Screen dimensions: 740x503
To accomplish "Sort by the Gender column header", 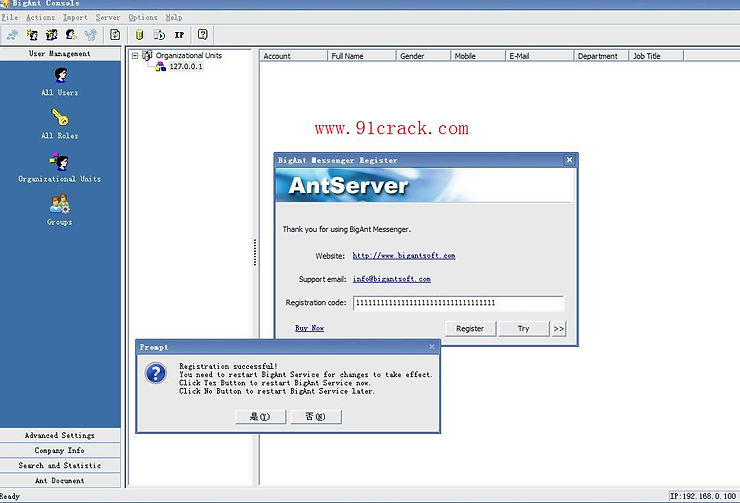I will click(423, 56).
